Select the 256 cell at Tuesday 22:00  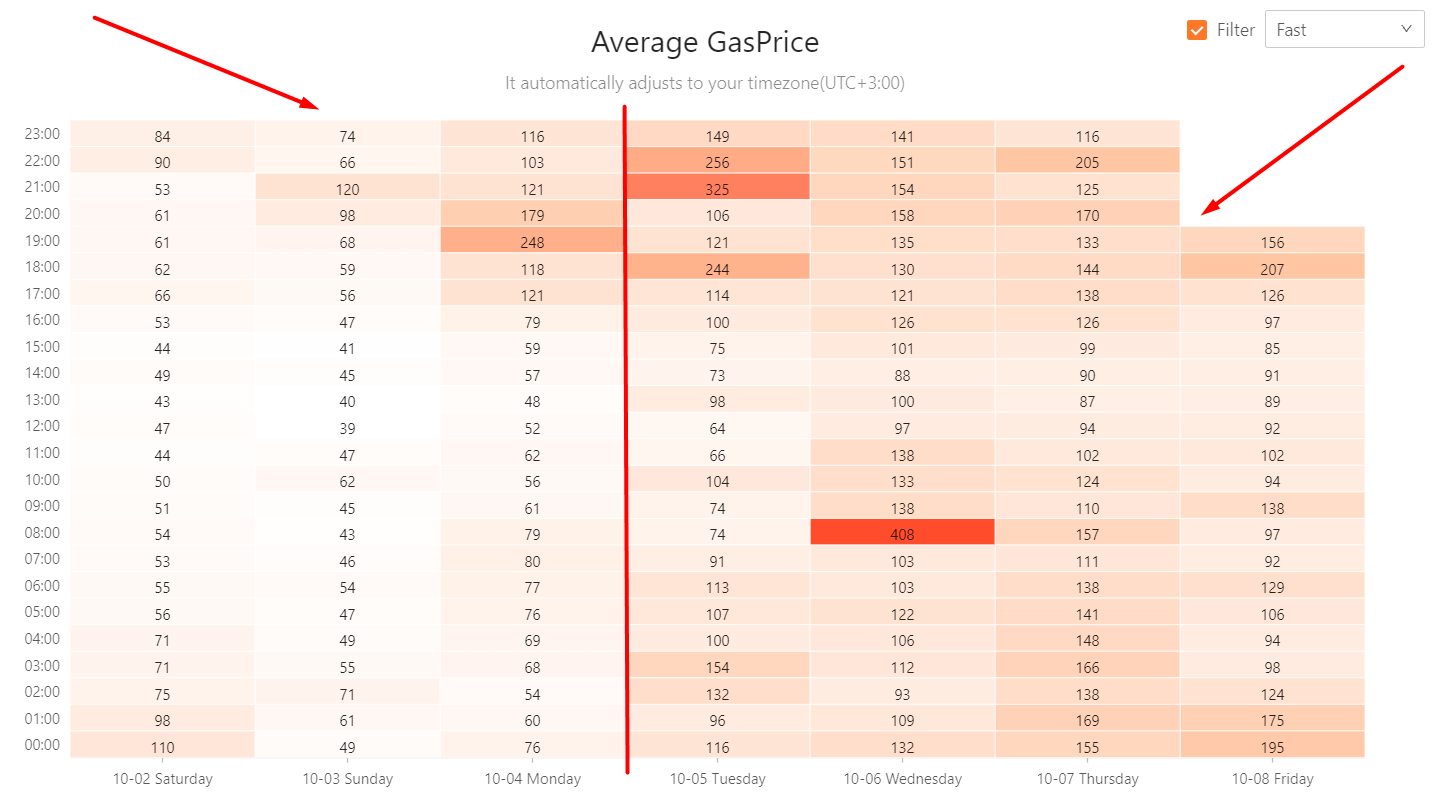tap(717, 162)
